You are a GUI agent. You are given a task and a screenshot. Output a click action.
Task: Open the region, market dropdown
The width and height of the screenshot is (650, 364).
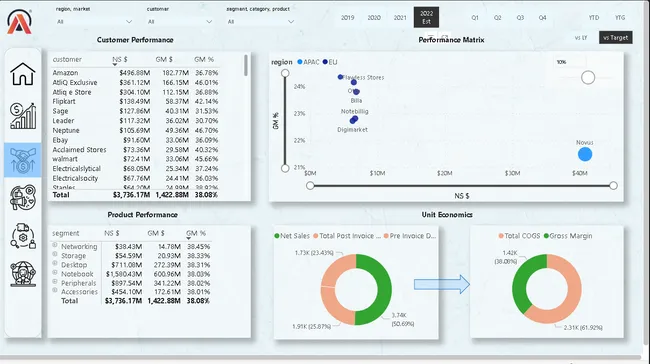click(x=94, y=22)
